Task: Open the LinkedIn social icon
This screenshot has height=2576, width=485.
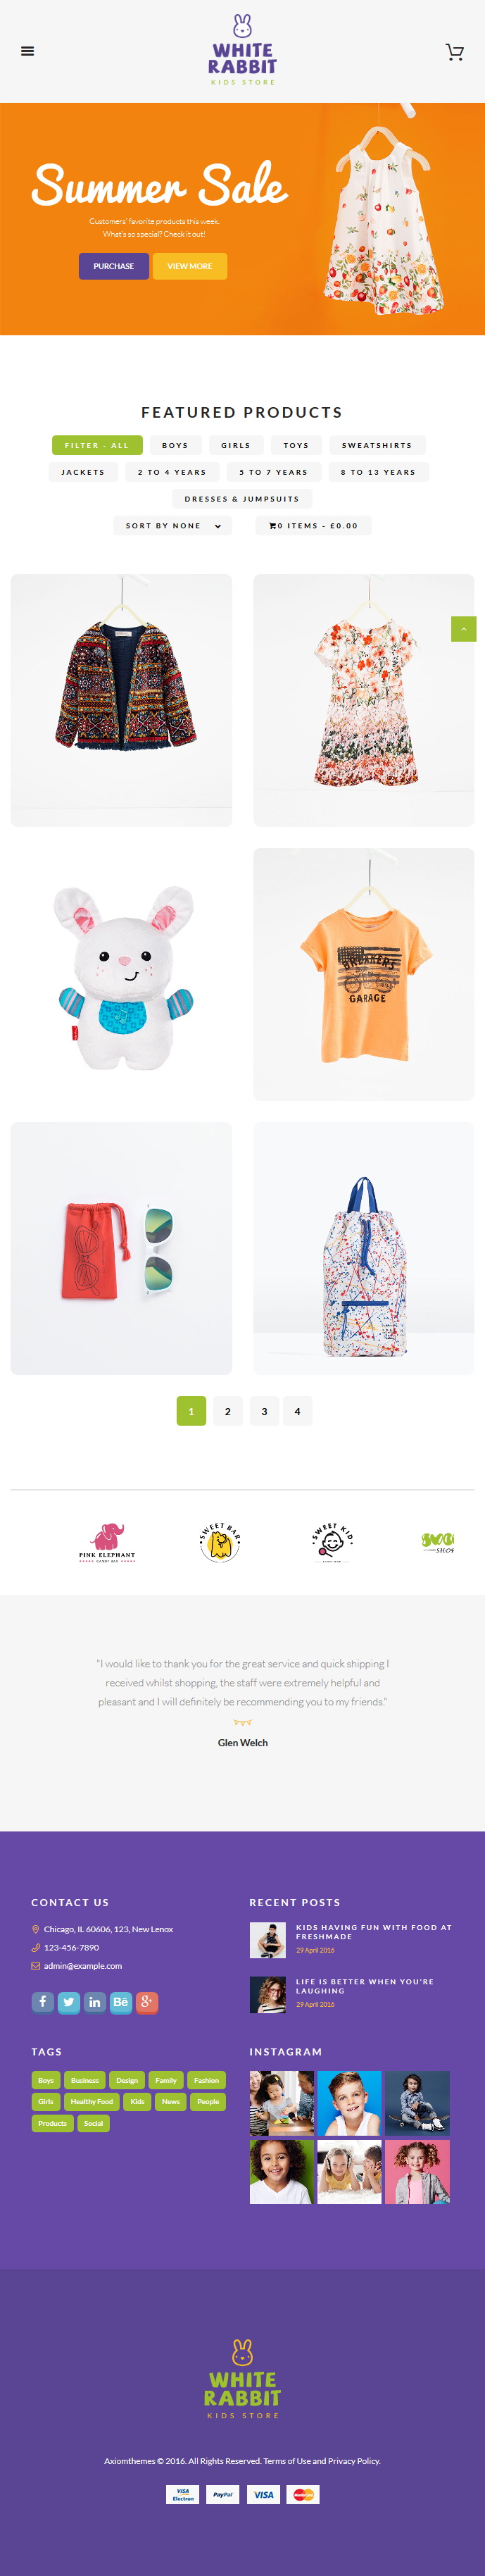Action: tap(95, 2001)
